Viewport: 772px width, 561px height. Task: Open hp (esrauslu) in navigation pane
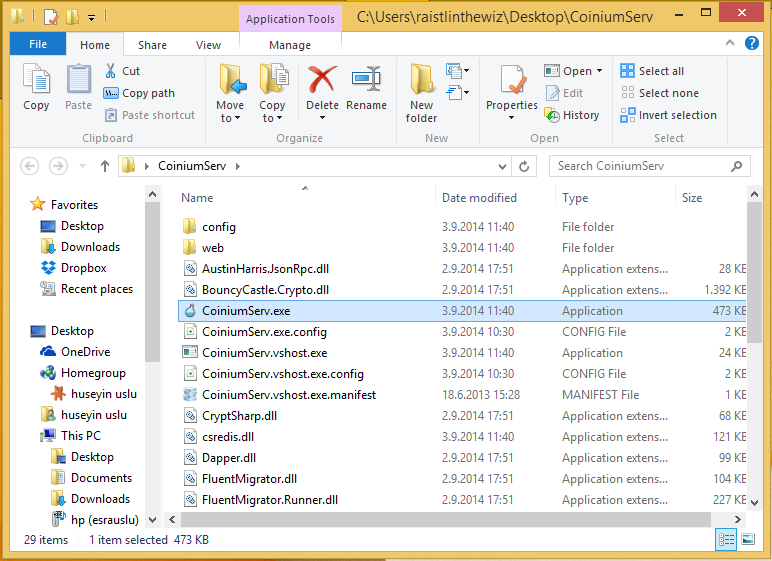(x=96, y=520)
